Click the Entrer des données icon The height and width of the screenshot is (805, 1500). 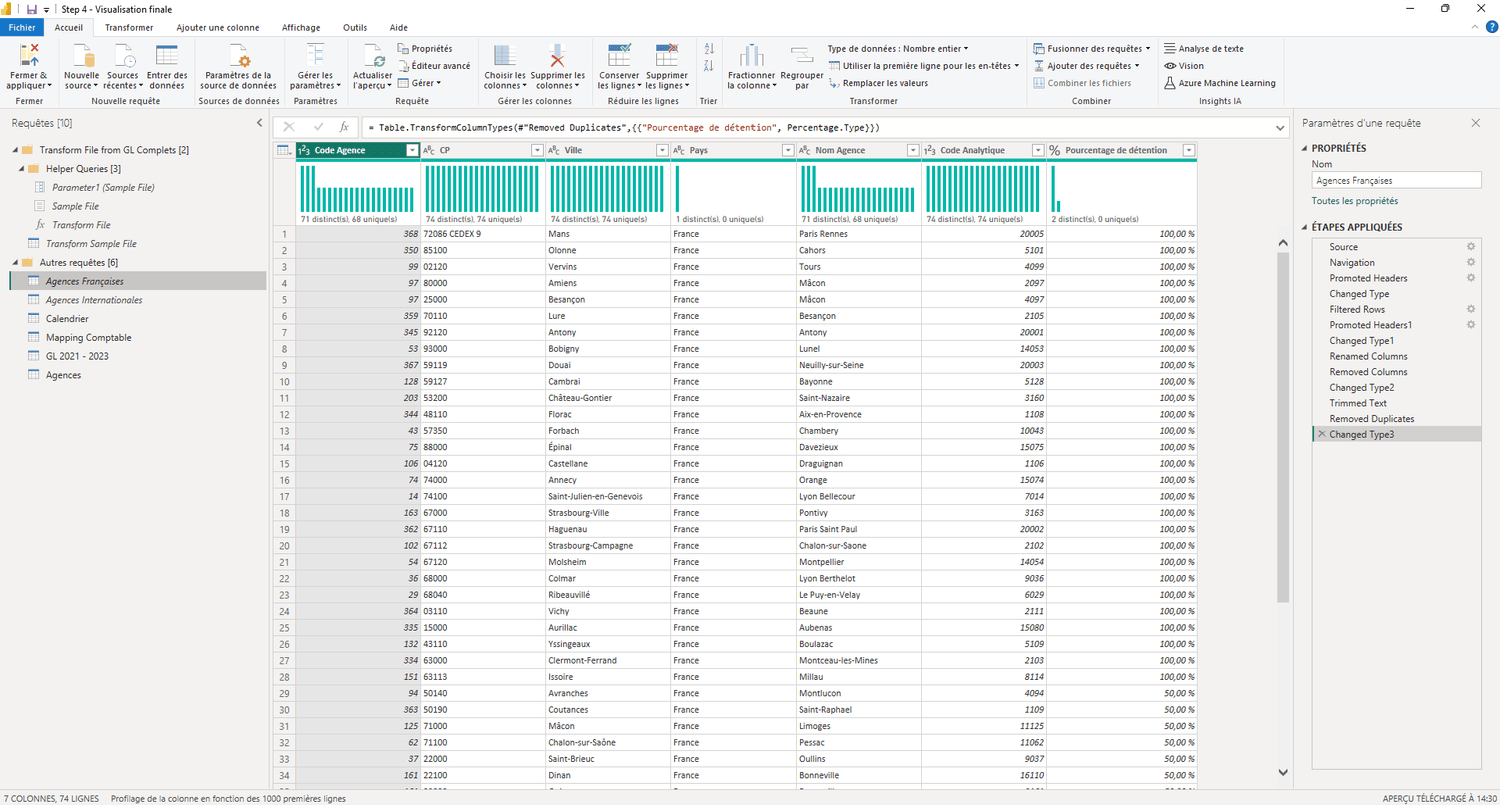click(167, 55)
